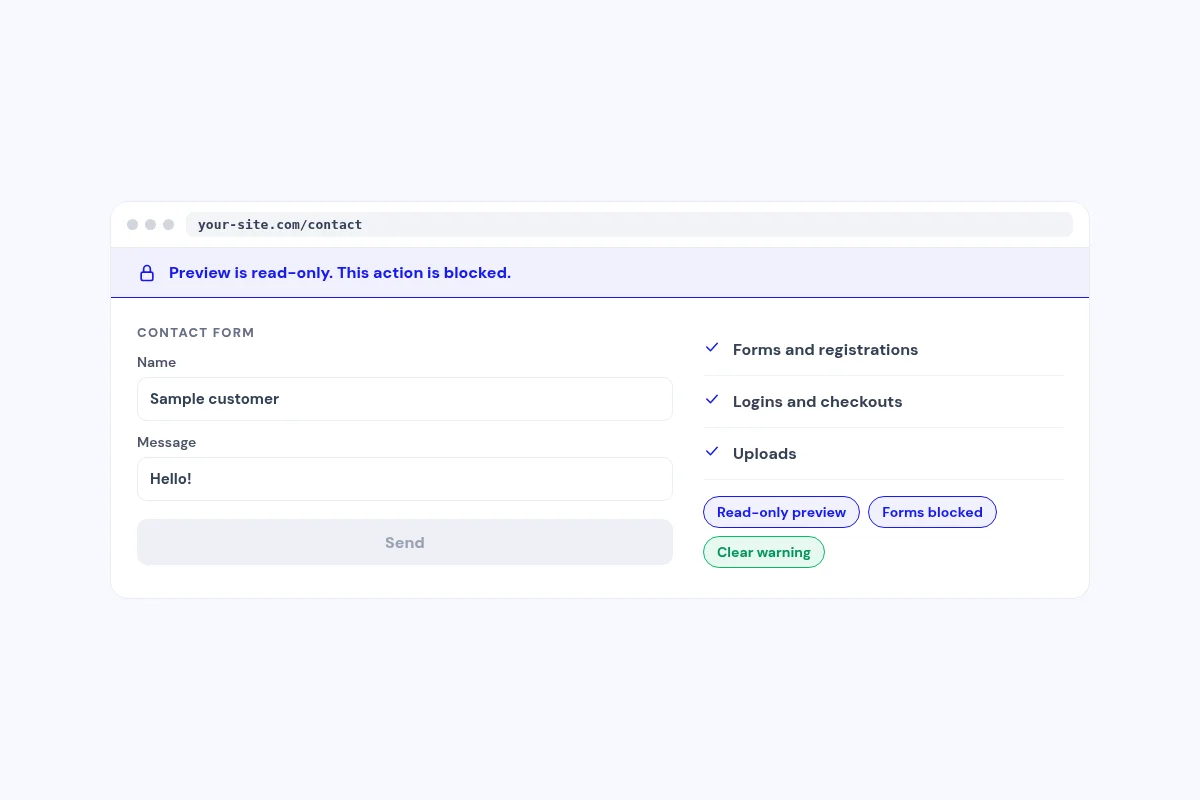The width and height of the screenshot is (1200, 800).
Task: Click the your-site.com/contact address bar
Action: [x=629, y=225]
